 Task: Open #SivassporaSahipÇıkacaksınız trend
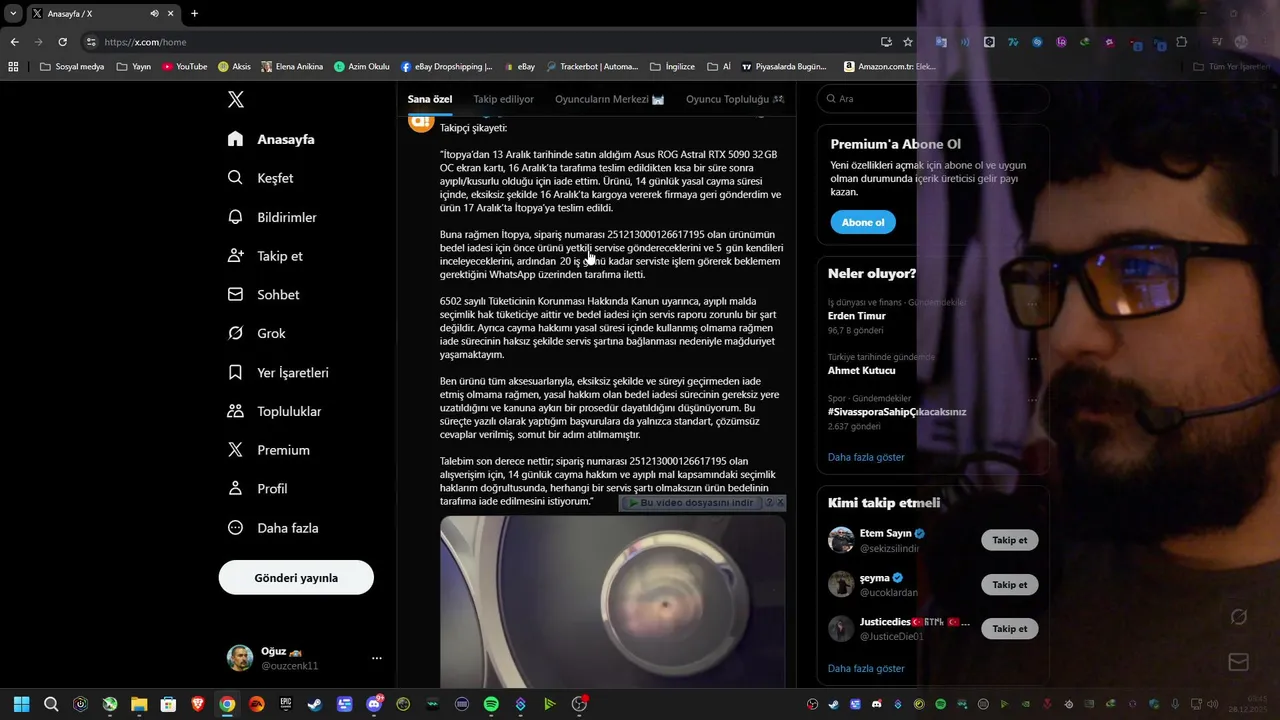(897, 412)
